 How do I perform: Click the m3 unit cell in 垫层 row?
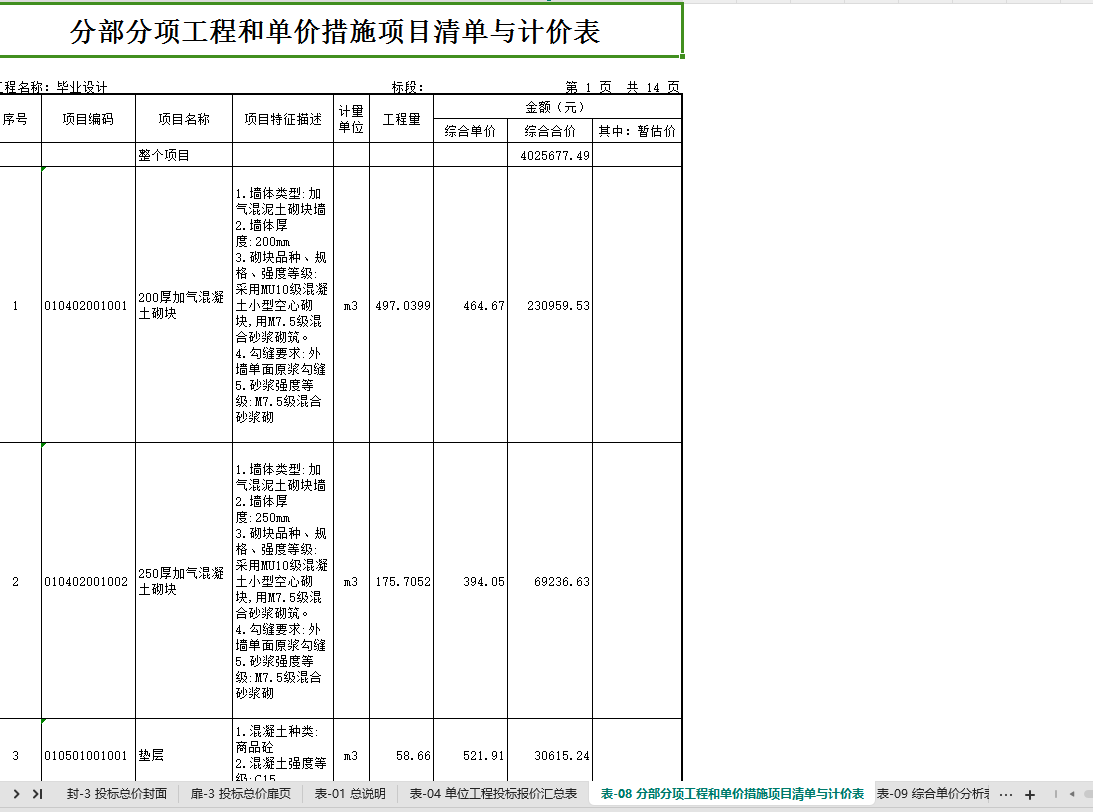point(351,751)
